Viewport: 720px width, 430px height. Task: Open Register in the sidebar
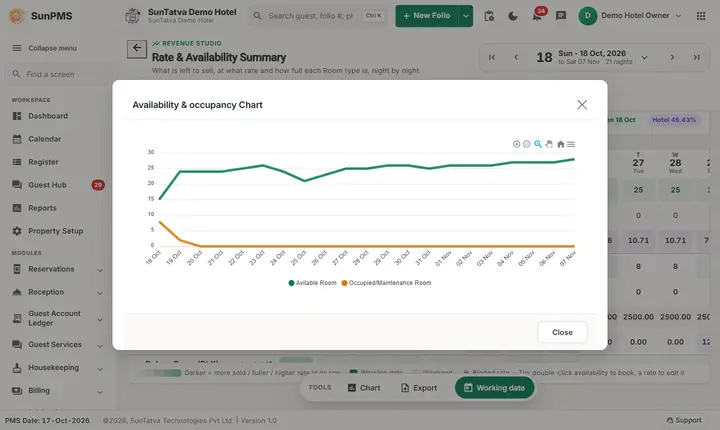coord(43,162)
